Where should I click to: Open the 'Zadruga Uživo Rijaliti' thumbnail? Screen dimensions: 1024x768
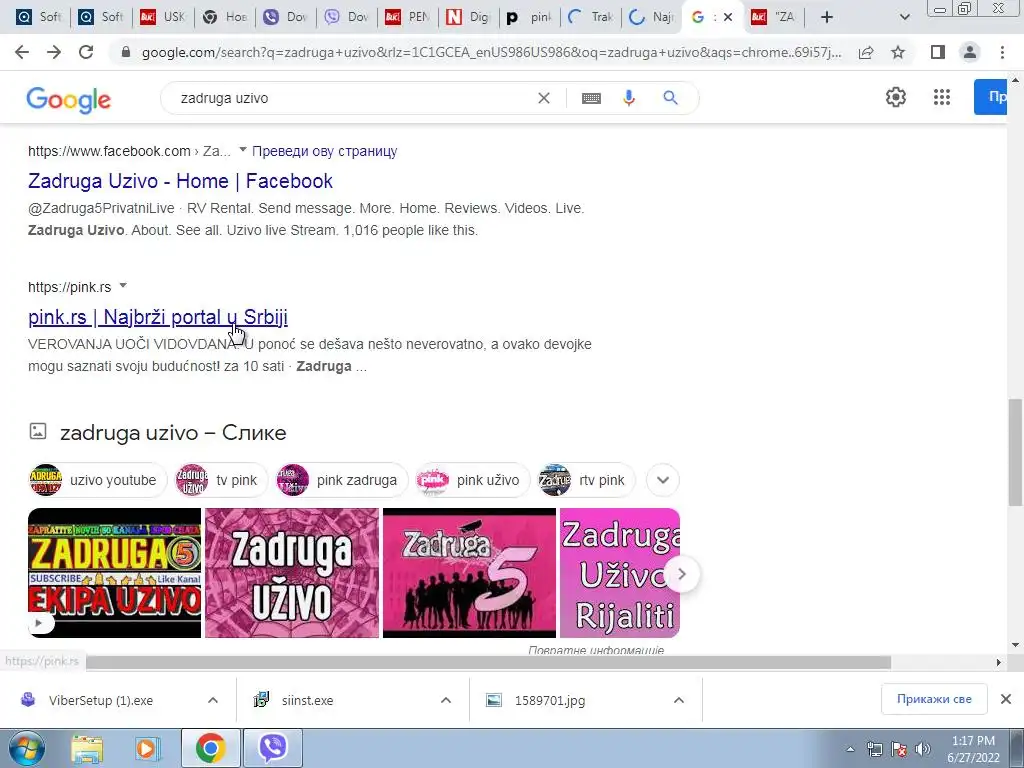click(620, 573)
